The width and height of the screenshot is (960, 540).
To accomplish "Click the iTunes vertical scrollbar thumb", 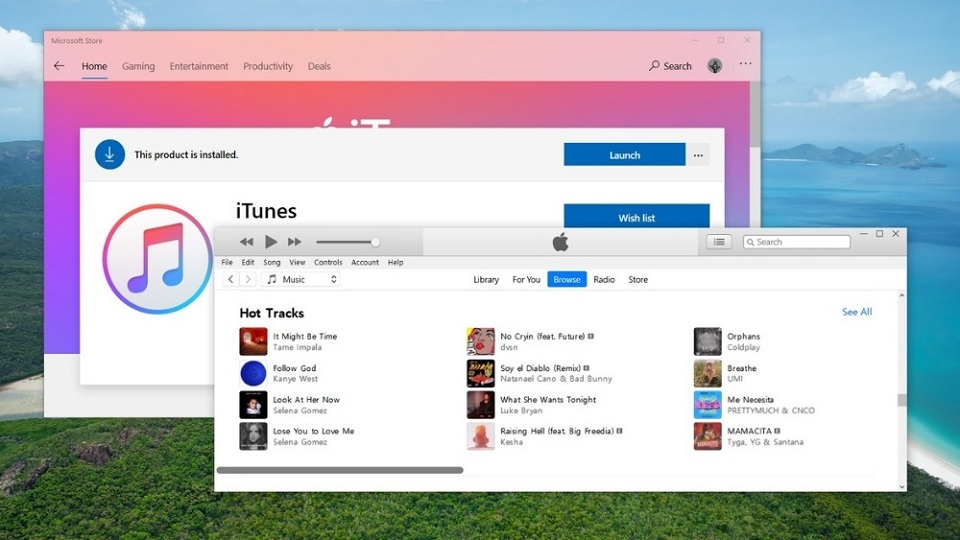I will tap(901, 400).
